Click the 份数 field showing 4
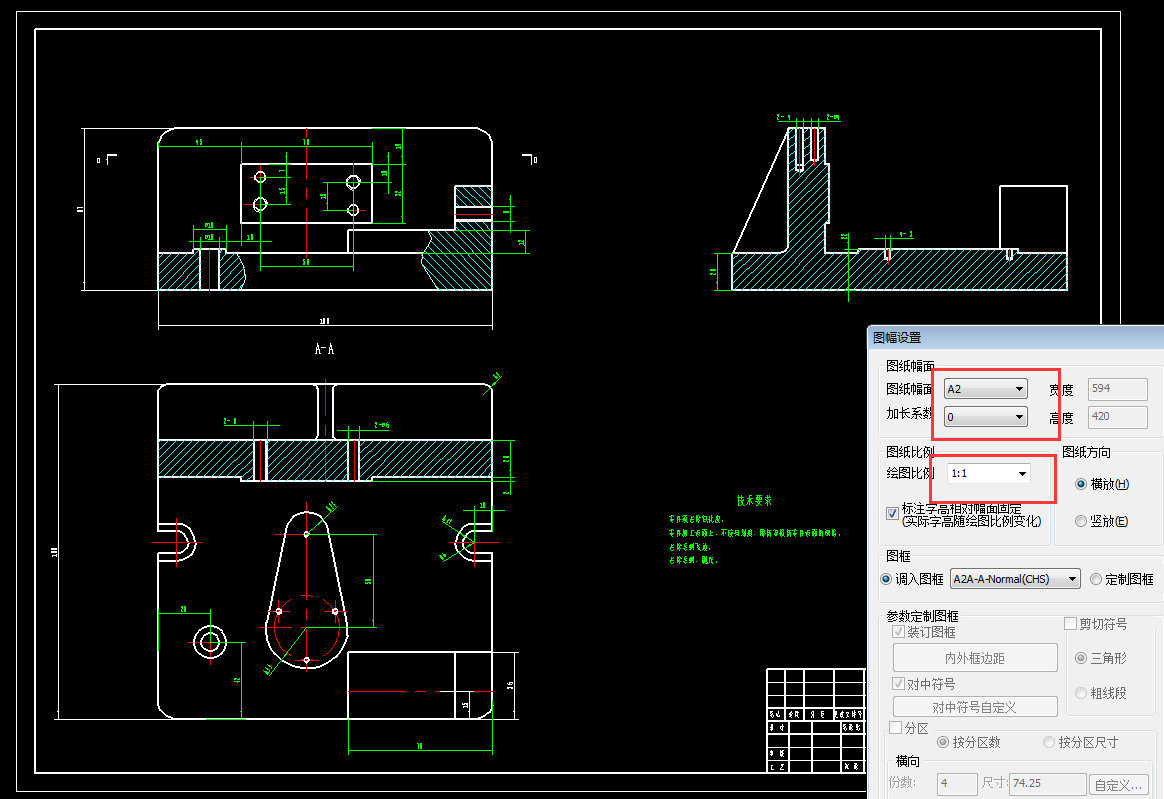The image size is (1164, 799). pos(957,783)
